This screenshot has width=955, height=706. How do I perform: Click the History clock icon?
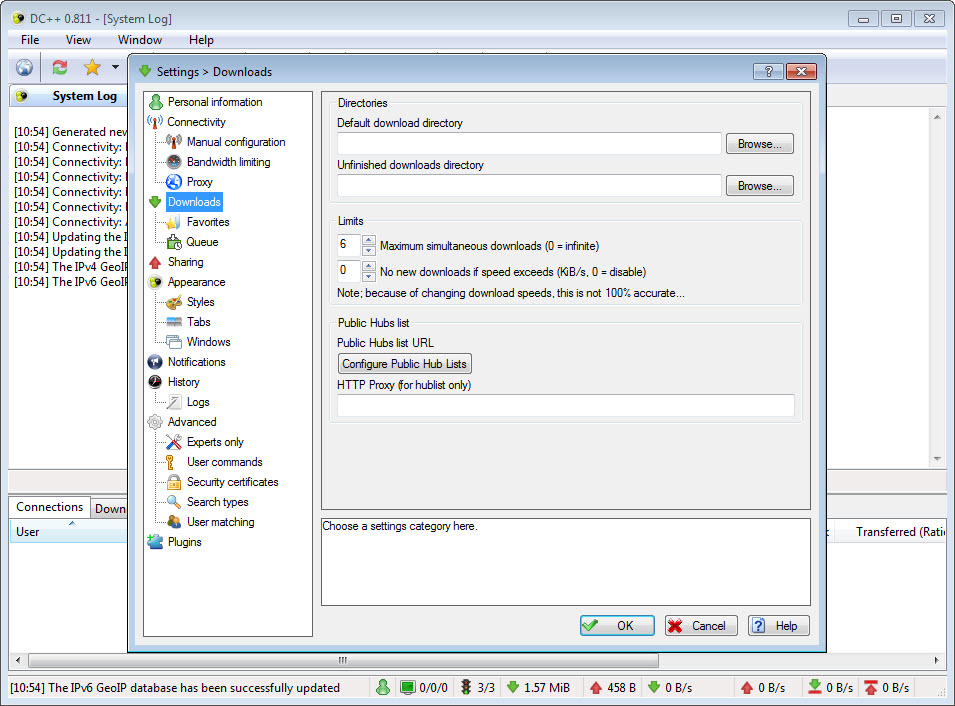pos(155,382)
